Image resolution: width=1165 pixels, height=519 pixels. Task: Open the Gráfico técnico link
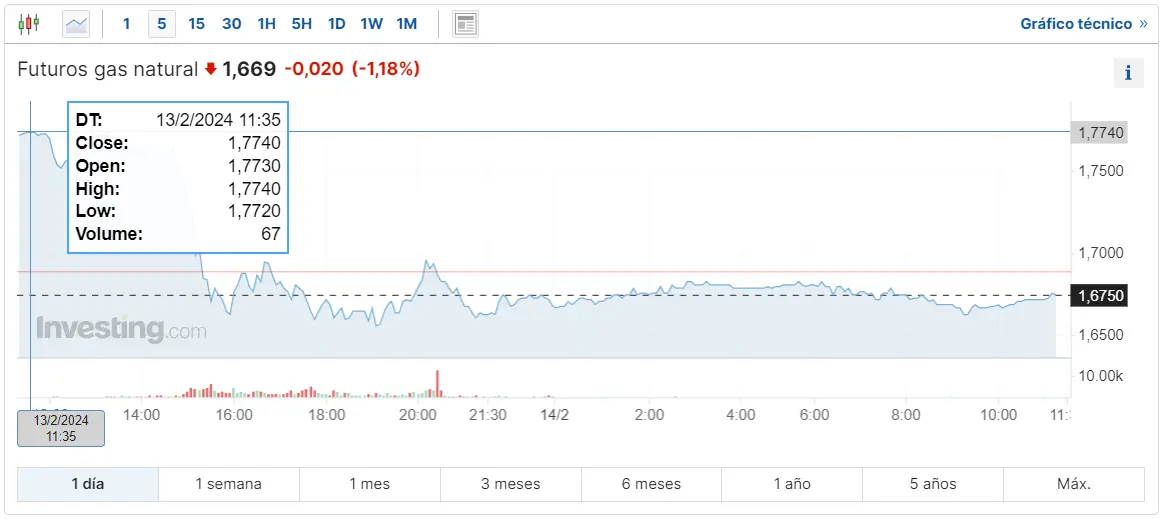pos(1083,23)
